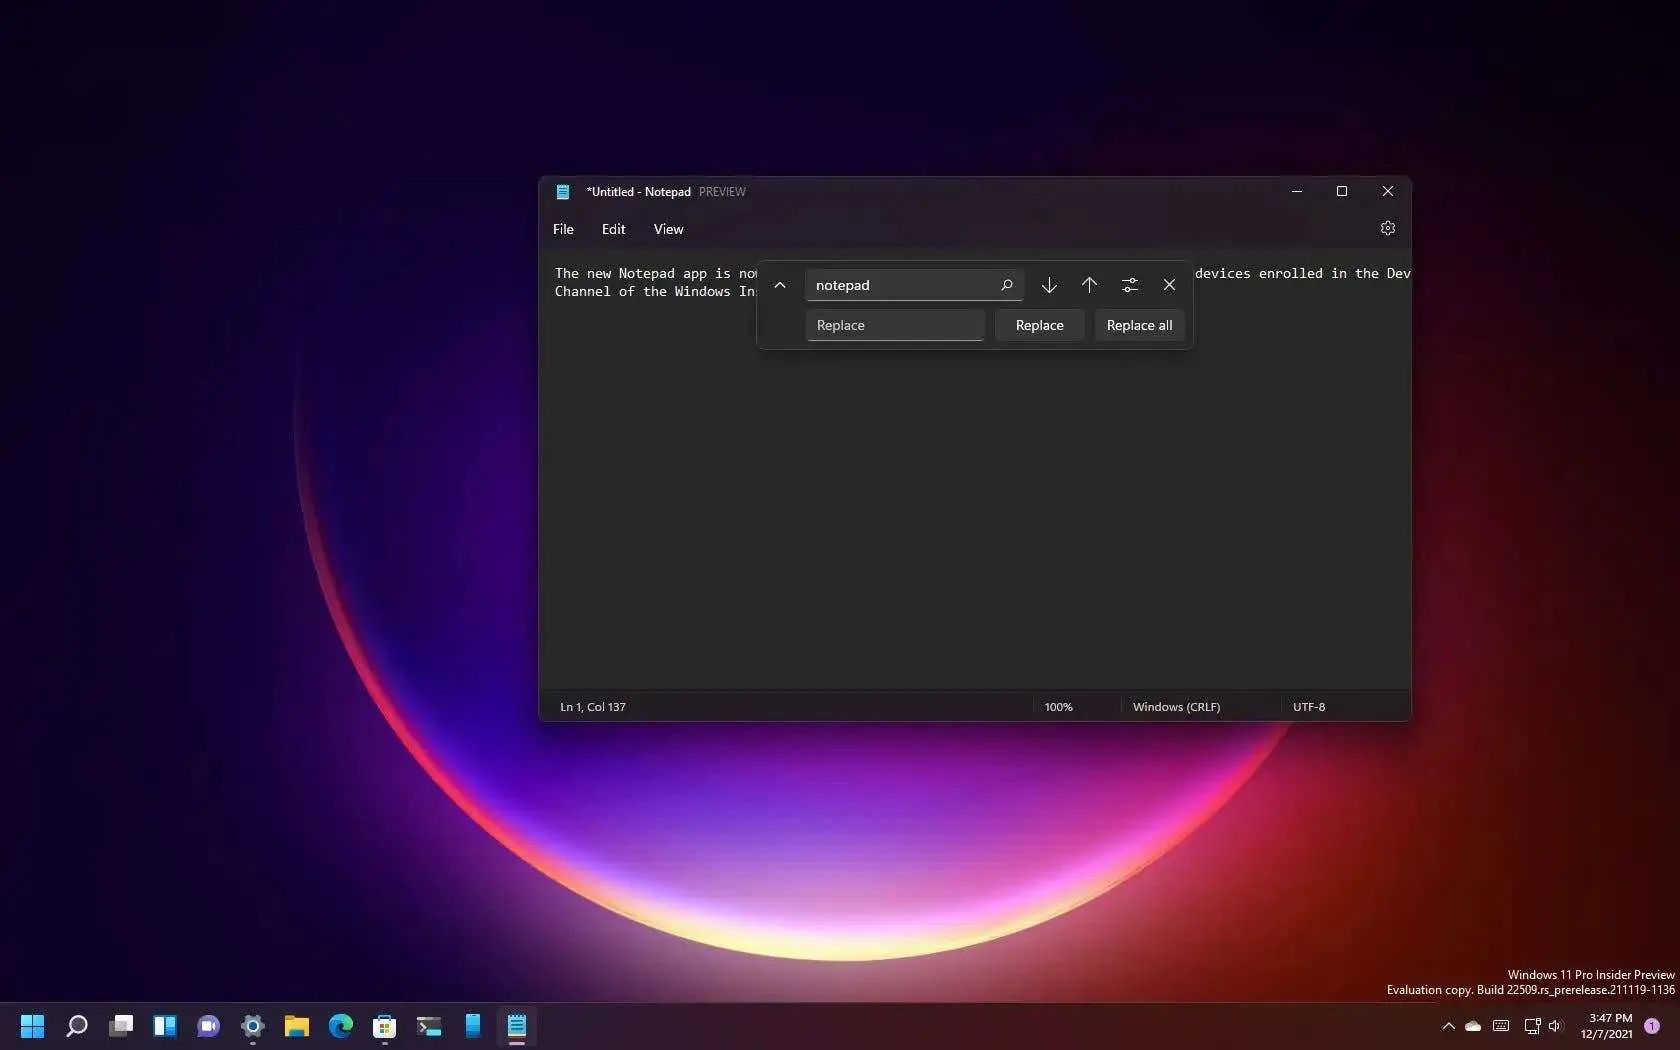Show hidden tray icons
This screenshot has height=1050, width=1680.
point(1447,1026)
